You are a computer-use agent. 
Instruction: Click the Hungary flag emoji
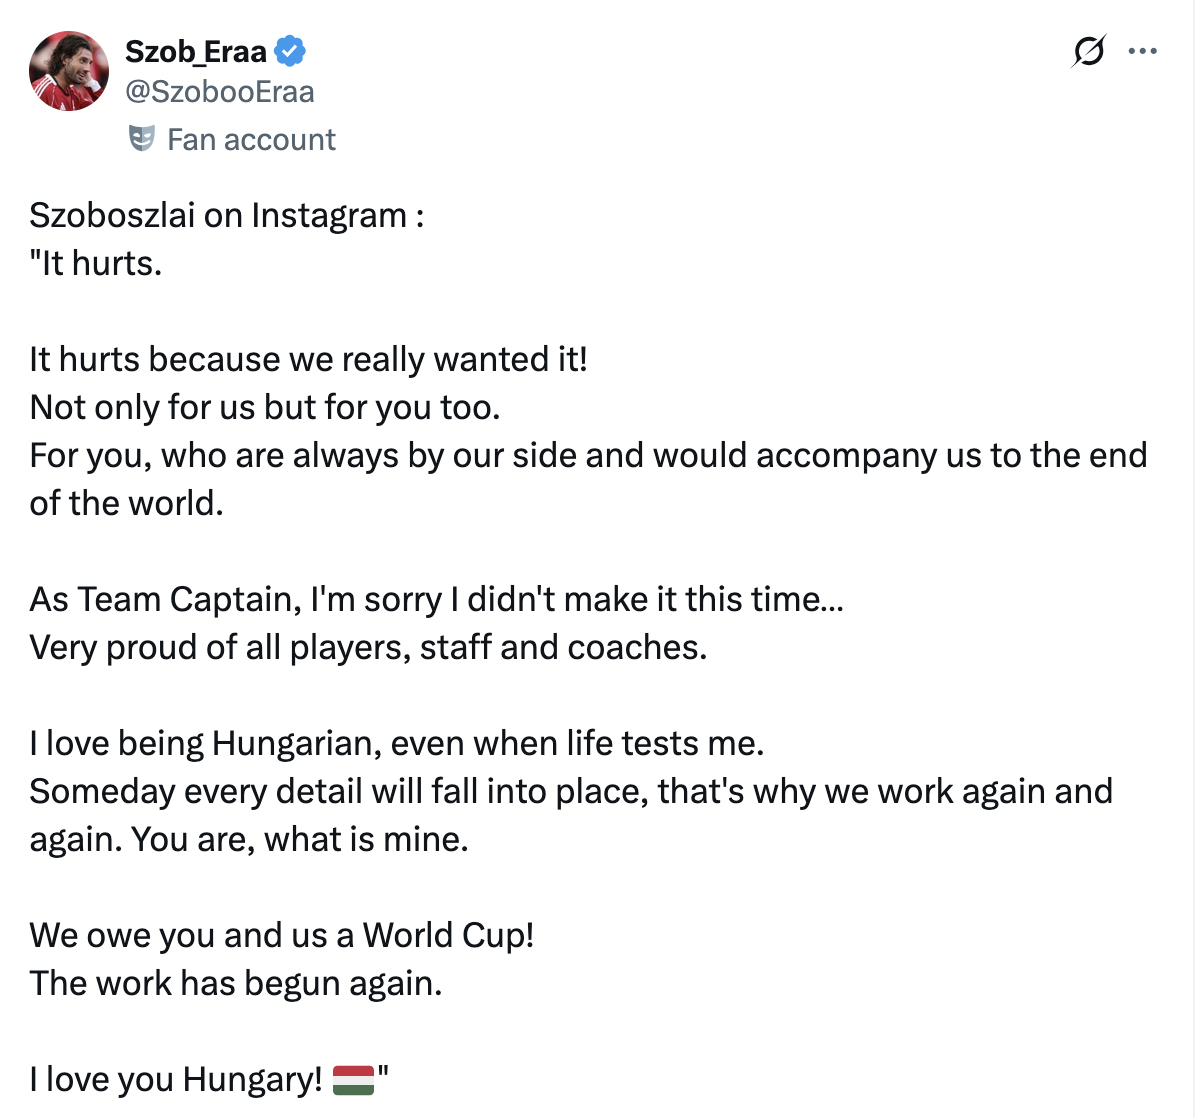352,1080
